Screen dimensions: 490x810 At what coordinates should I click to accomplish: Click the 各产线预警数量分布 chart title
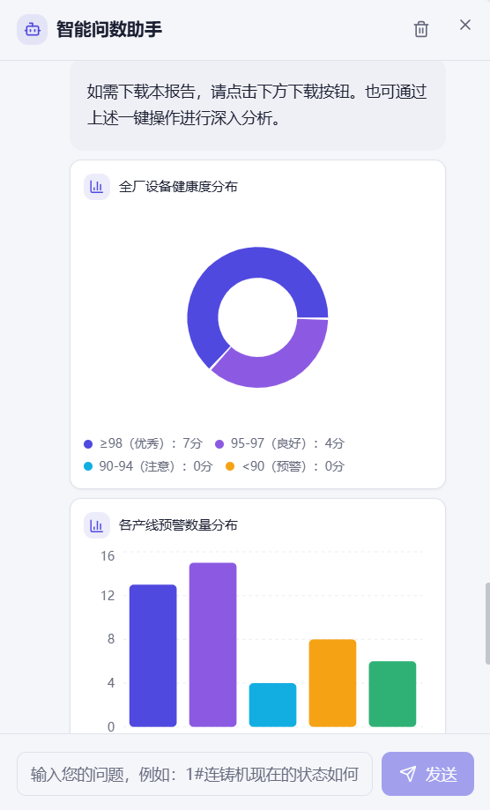pos(178,525)
